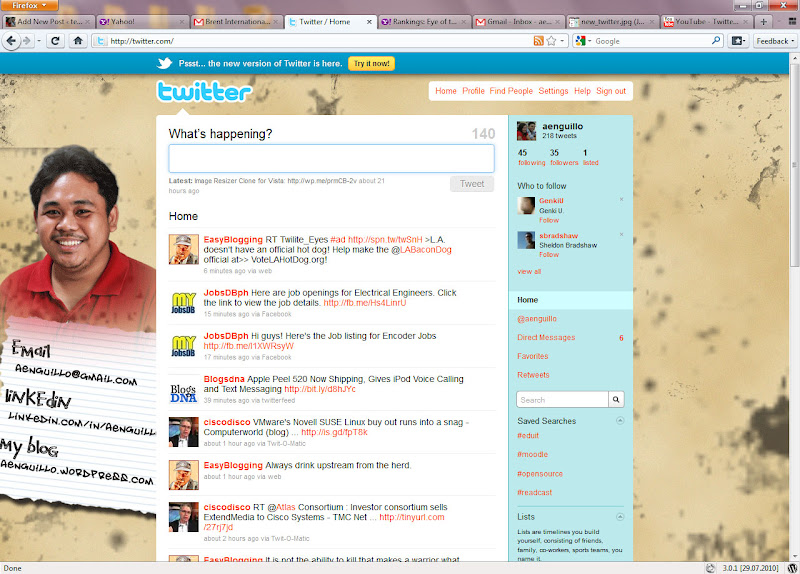Click the sidebar Search field
This screenshot has width=800, height=574.
tap(562, 400)
